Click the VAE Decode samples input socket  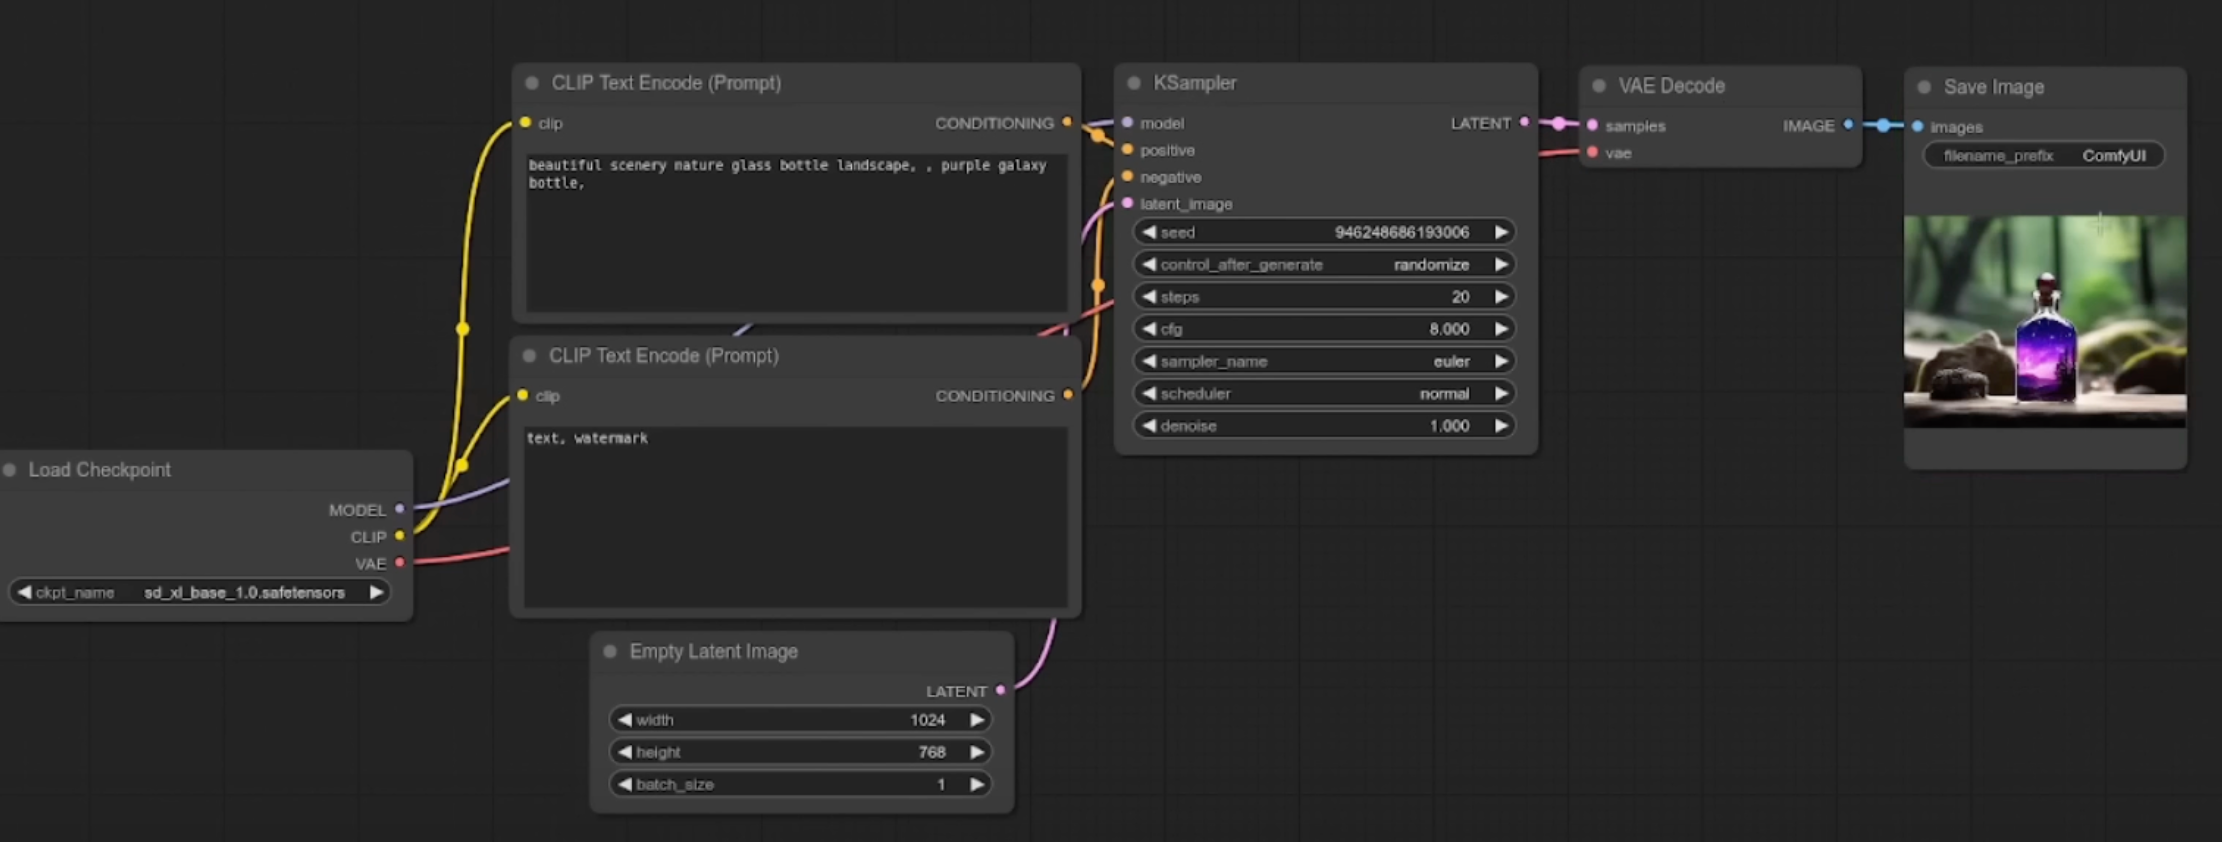pyautogui.click(x=1593, y=125)
